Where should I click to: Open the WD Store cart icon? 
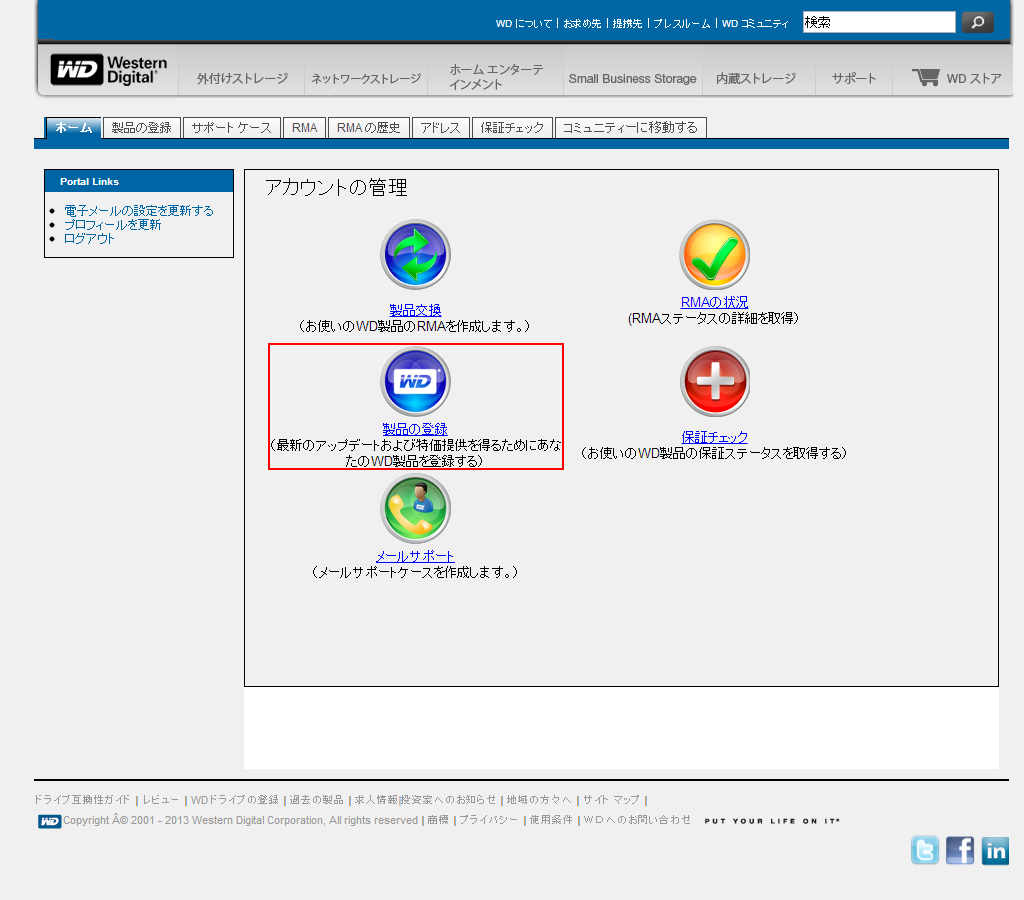[926, 77]
